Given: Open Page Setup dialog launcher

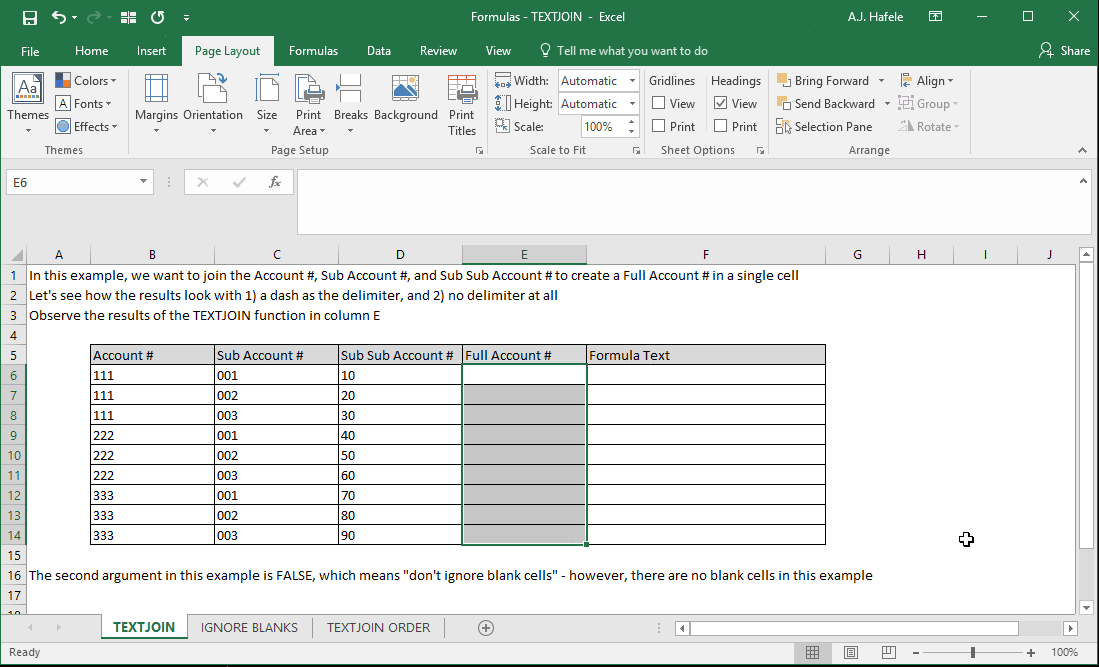Looking at the screenshot, I should click(479, 151).
